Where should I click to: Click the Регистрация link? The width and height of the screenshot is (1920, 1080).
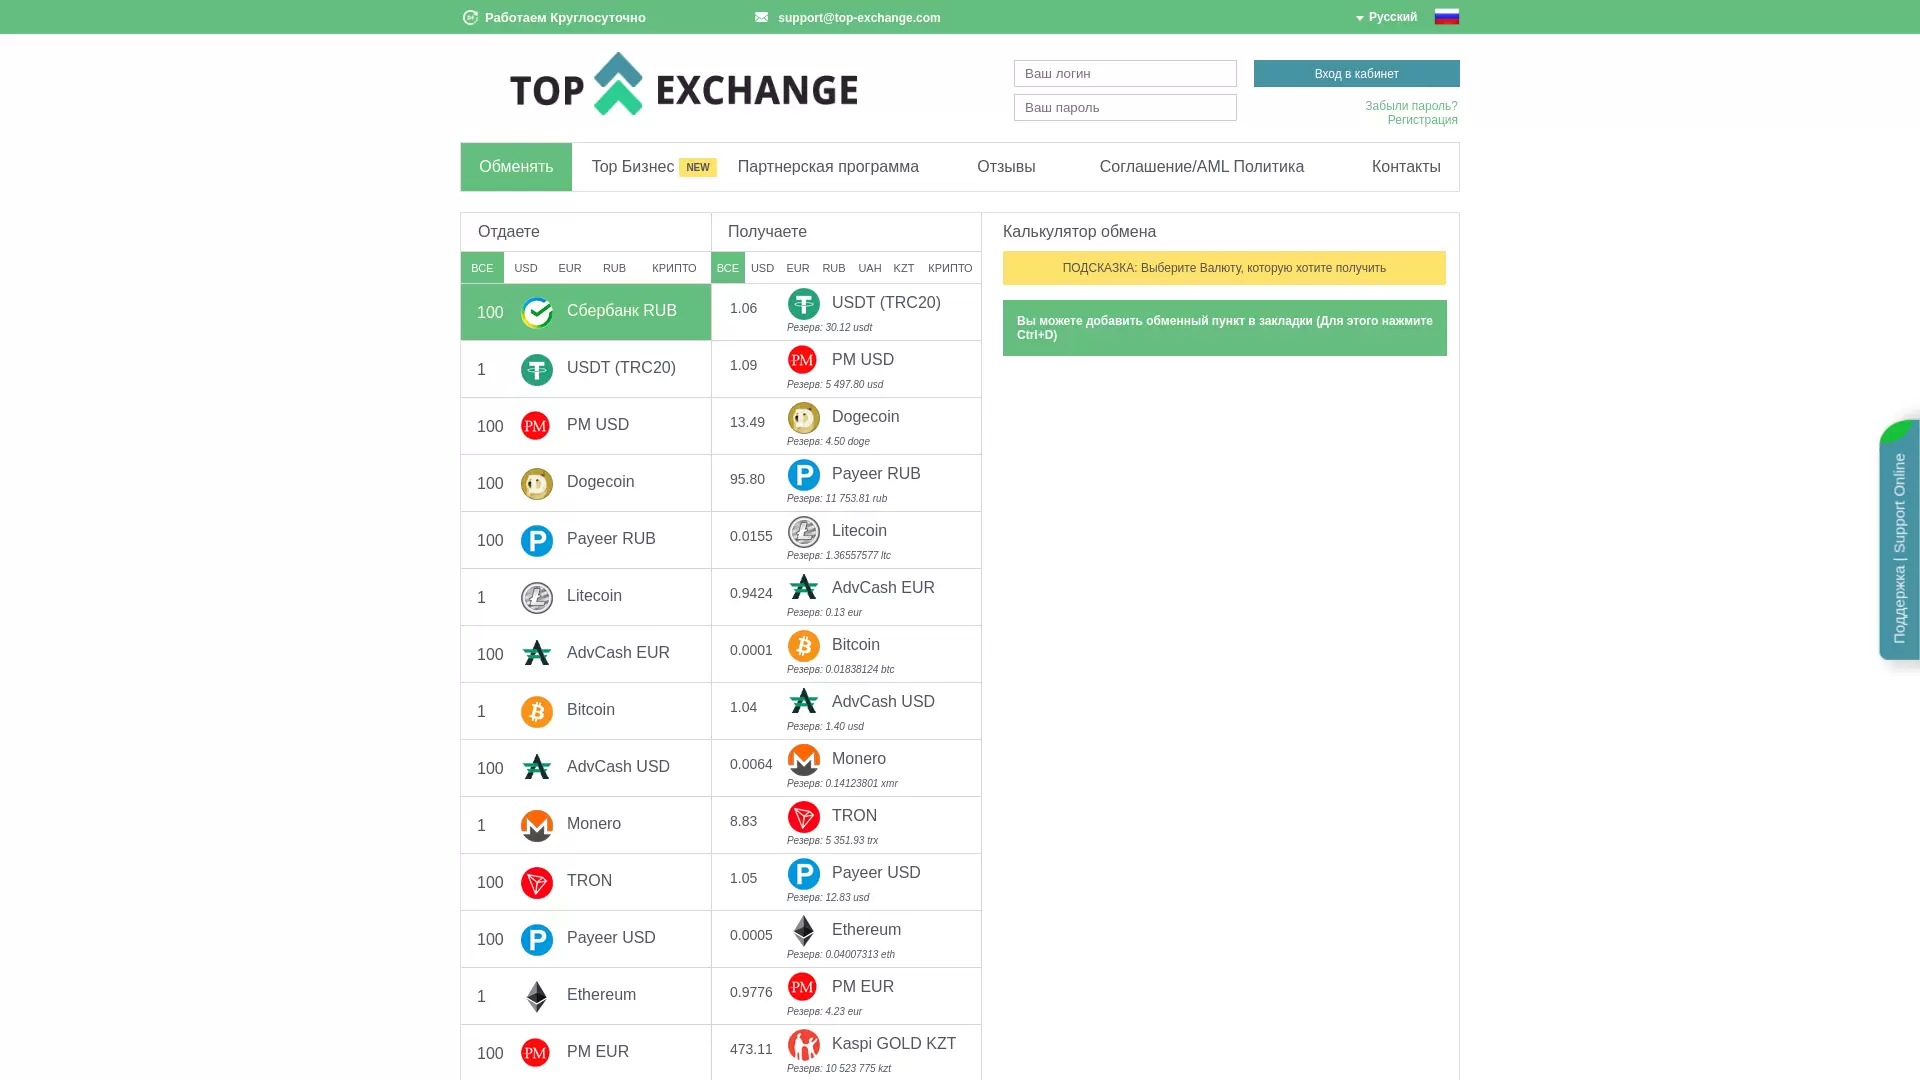tap(1422, 120)
